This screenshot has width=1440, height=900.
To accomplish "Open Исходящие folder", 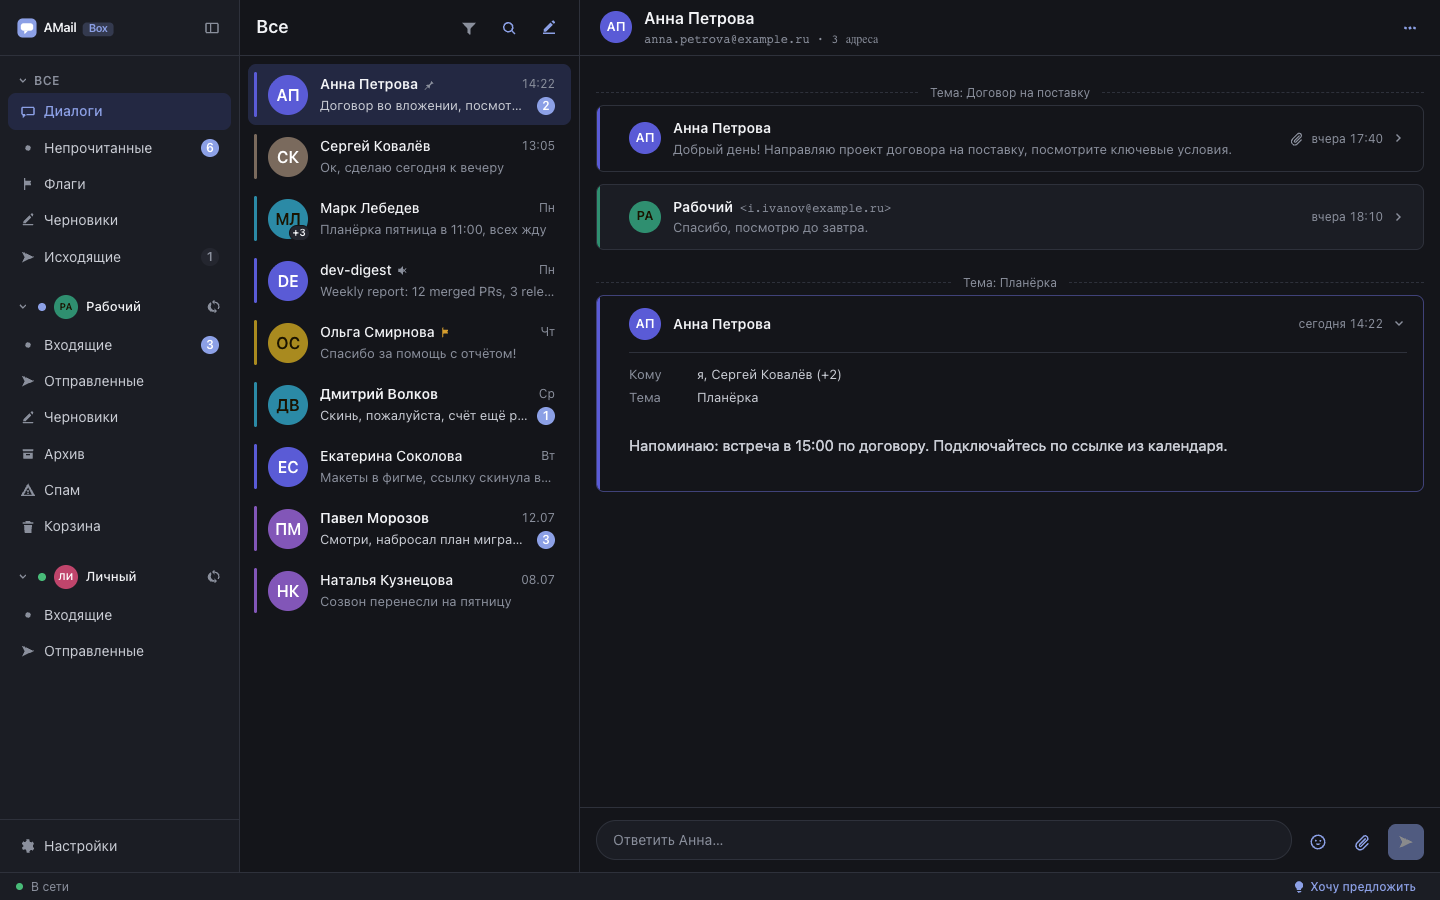I will click(120, 257).
